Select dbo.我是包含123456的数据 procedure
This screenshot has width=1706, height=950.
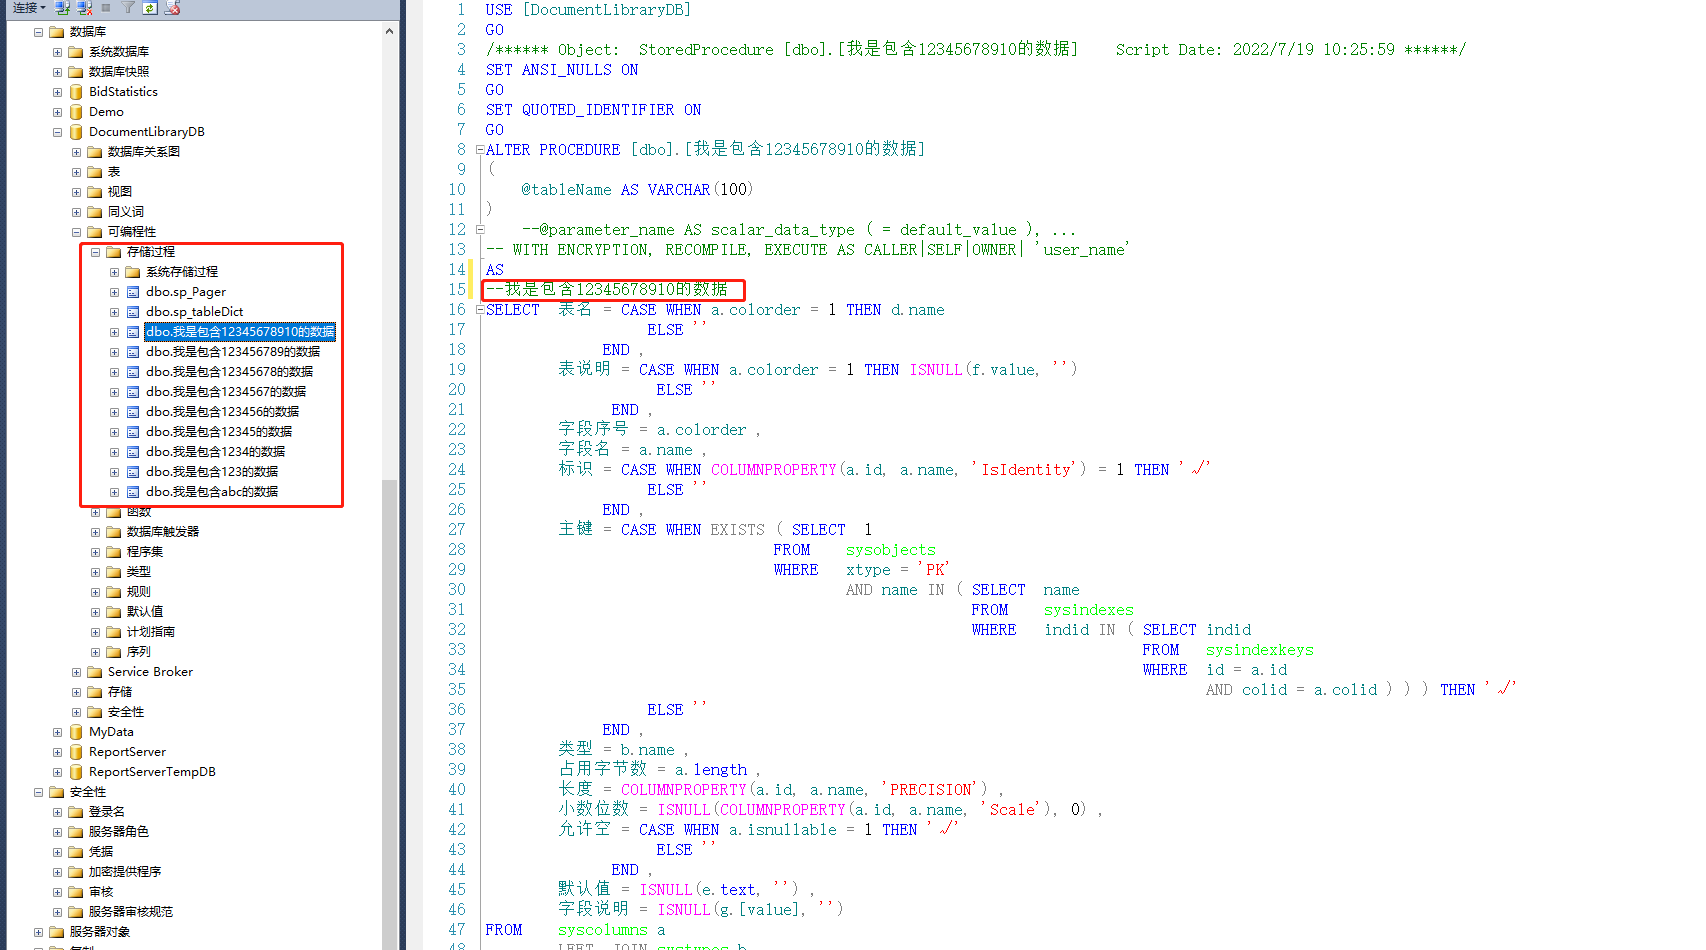(x=222, y=412)
